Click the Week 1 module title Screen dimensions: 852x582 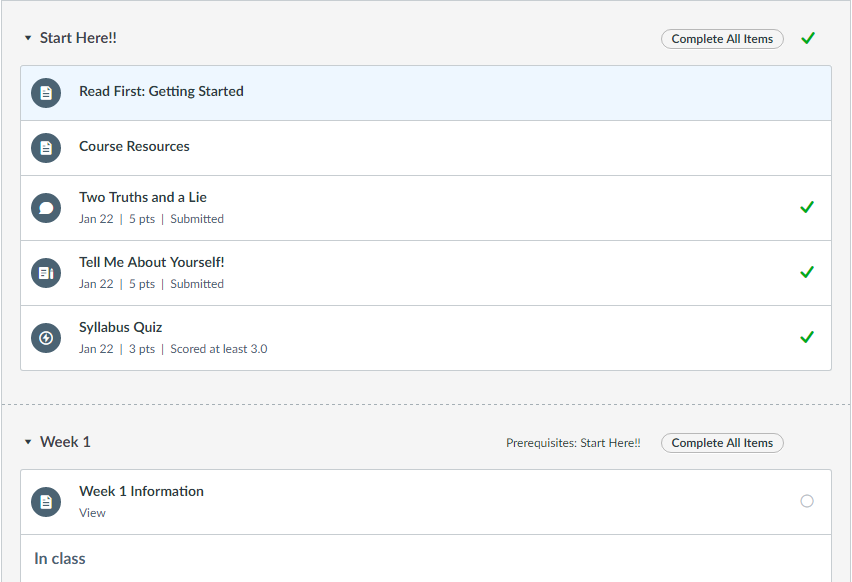65,442
